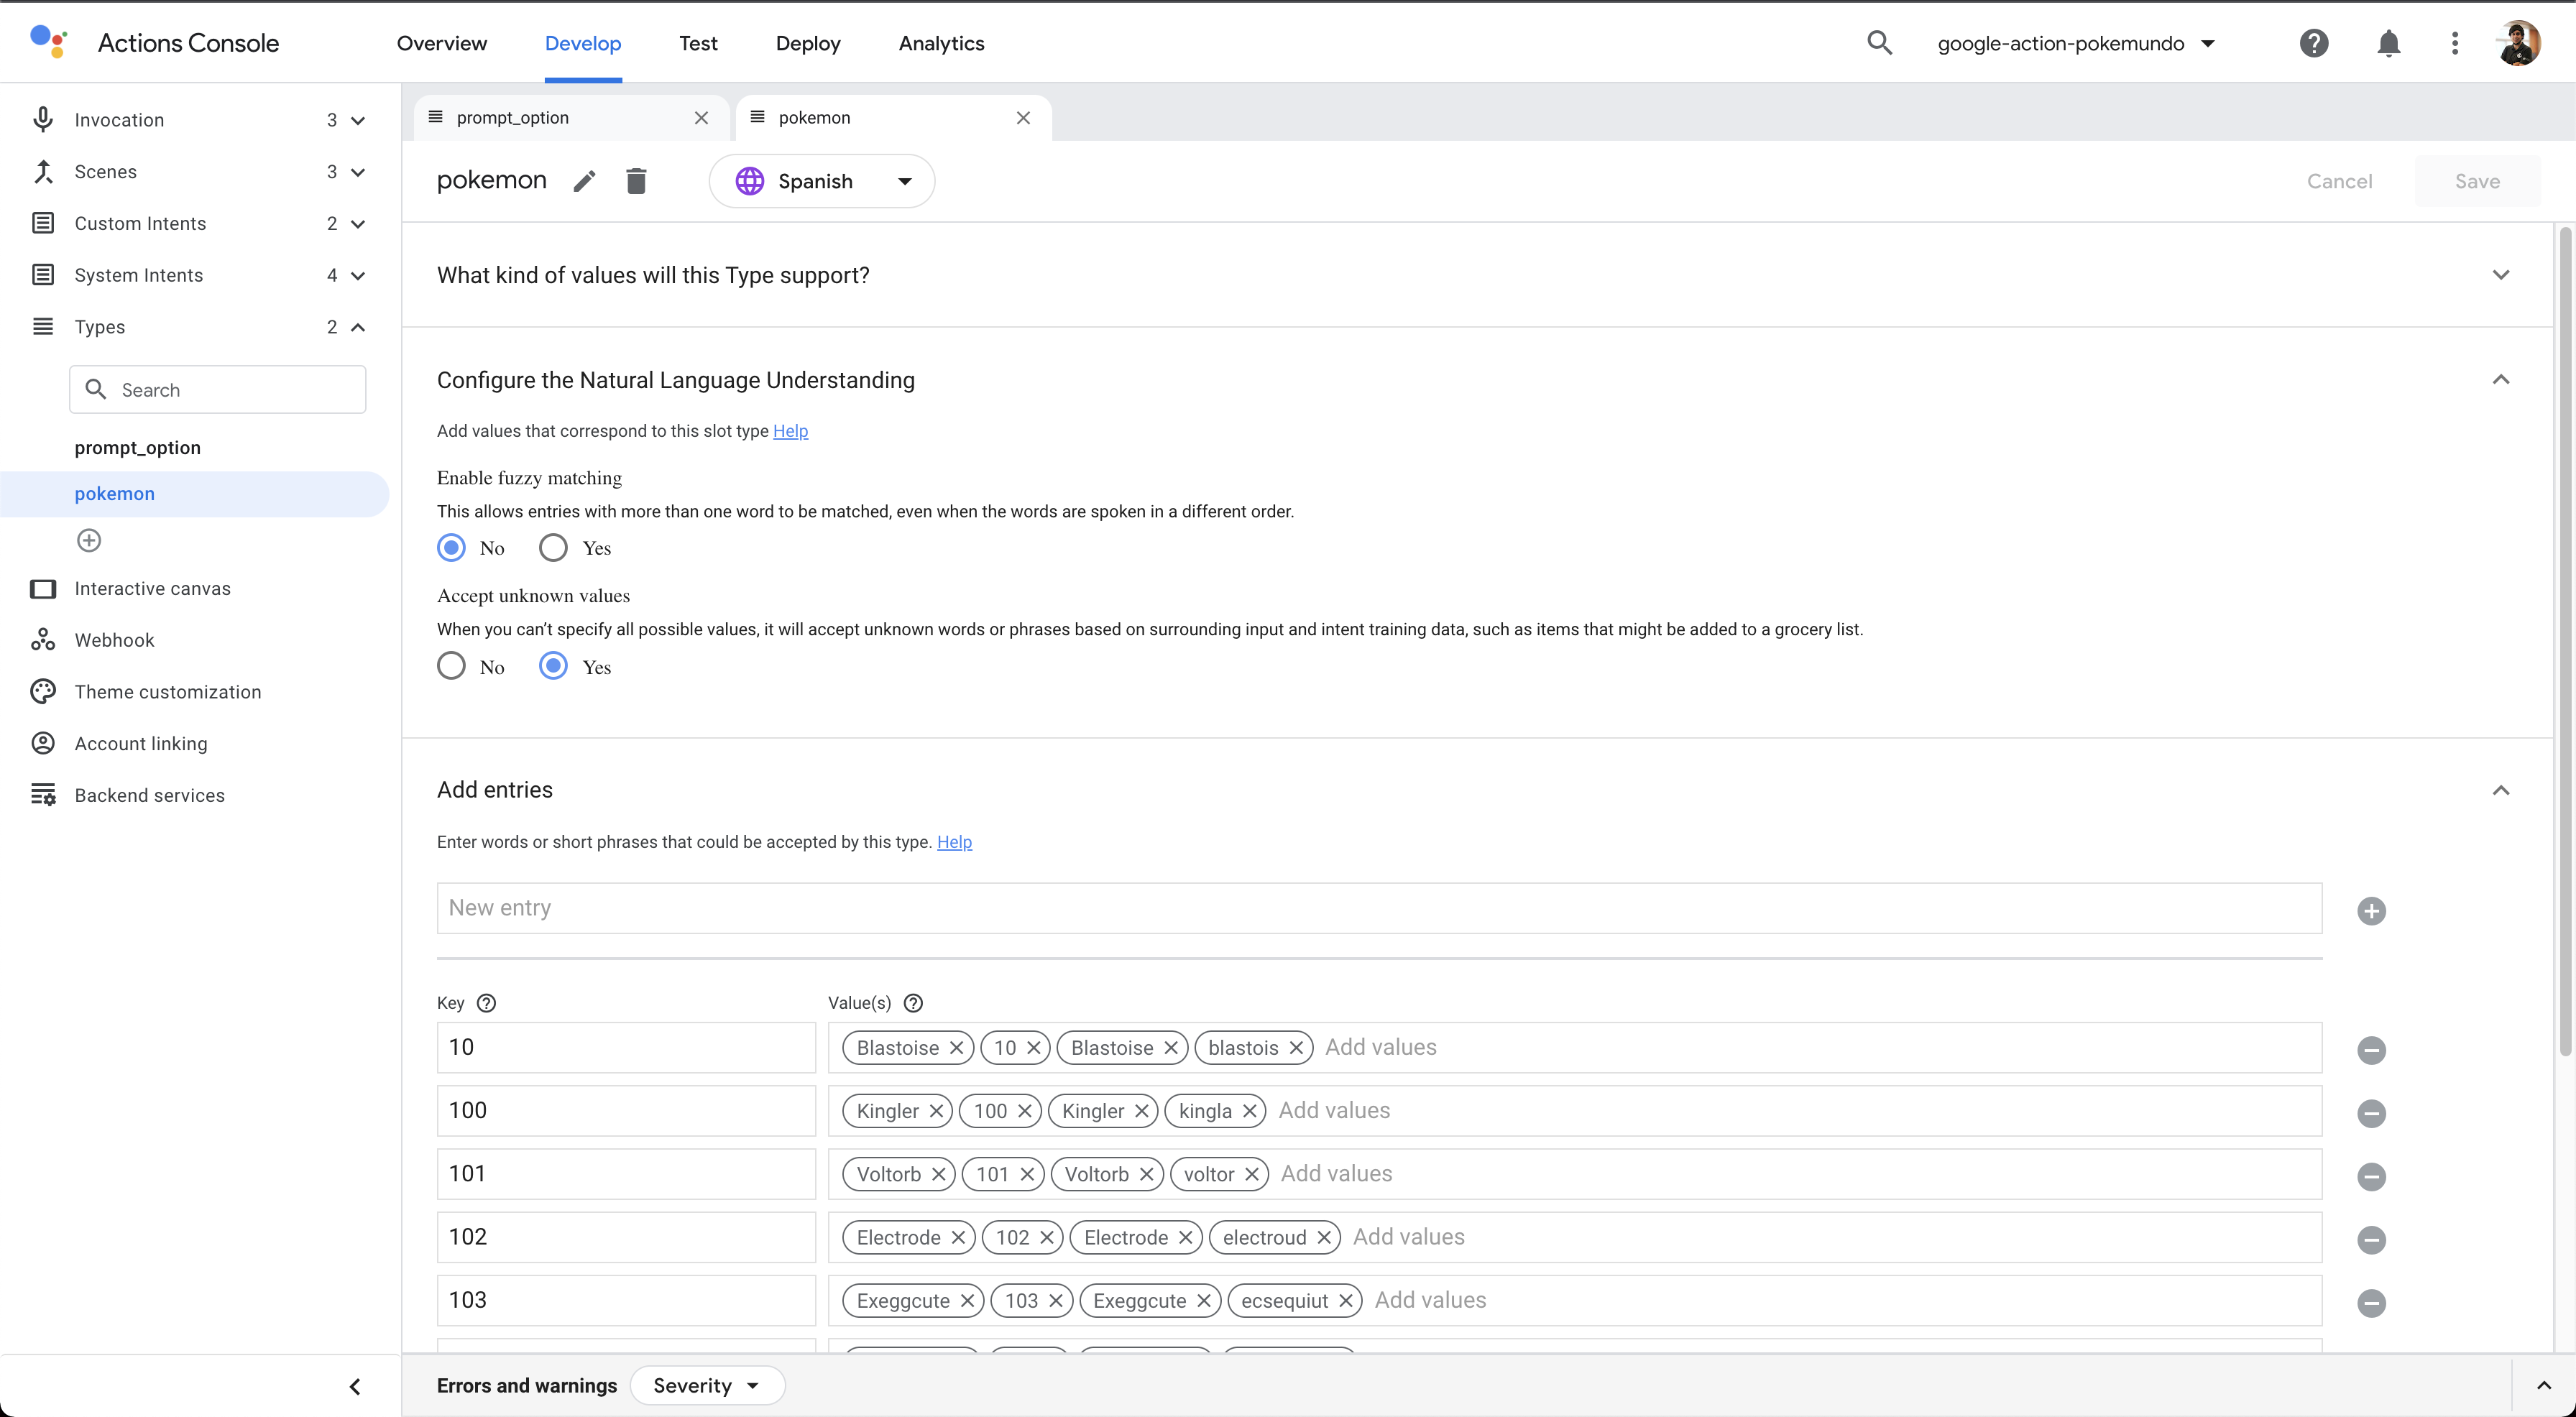Screen dimensions: 2576x1417
Task: Click the Help link under Add entries
Action: (x=954, y=842)
